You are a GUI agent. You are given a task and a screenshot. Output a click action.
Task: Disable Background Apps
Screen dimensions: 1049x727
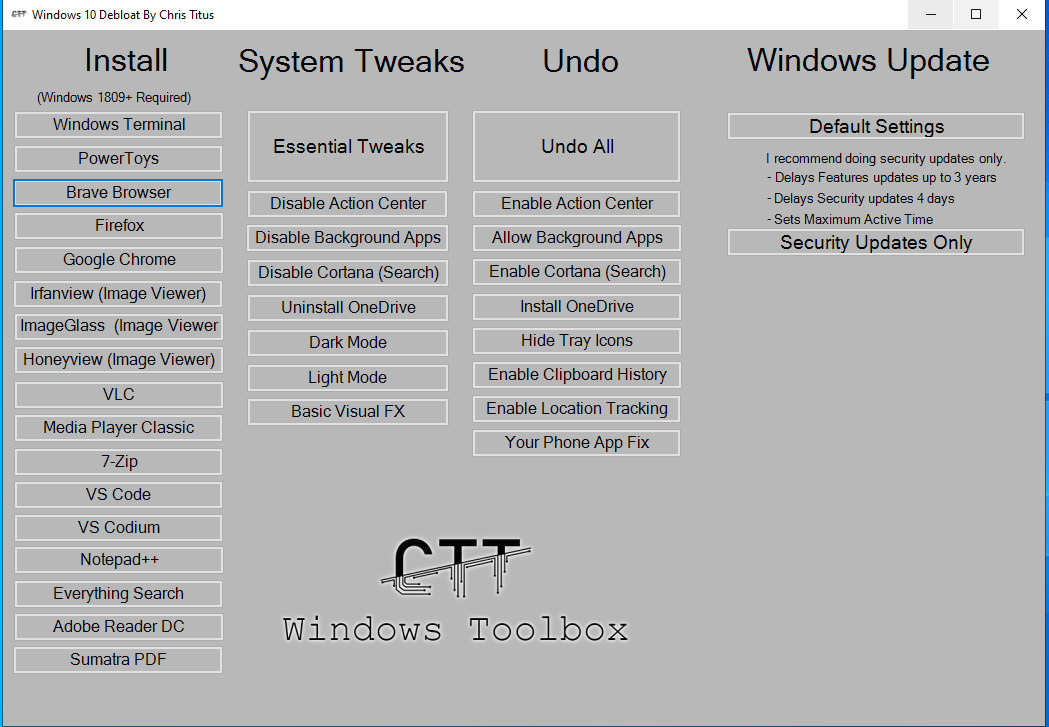348,238
